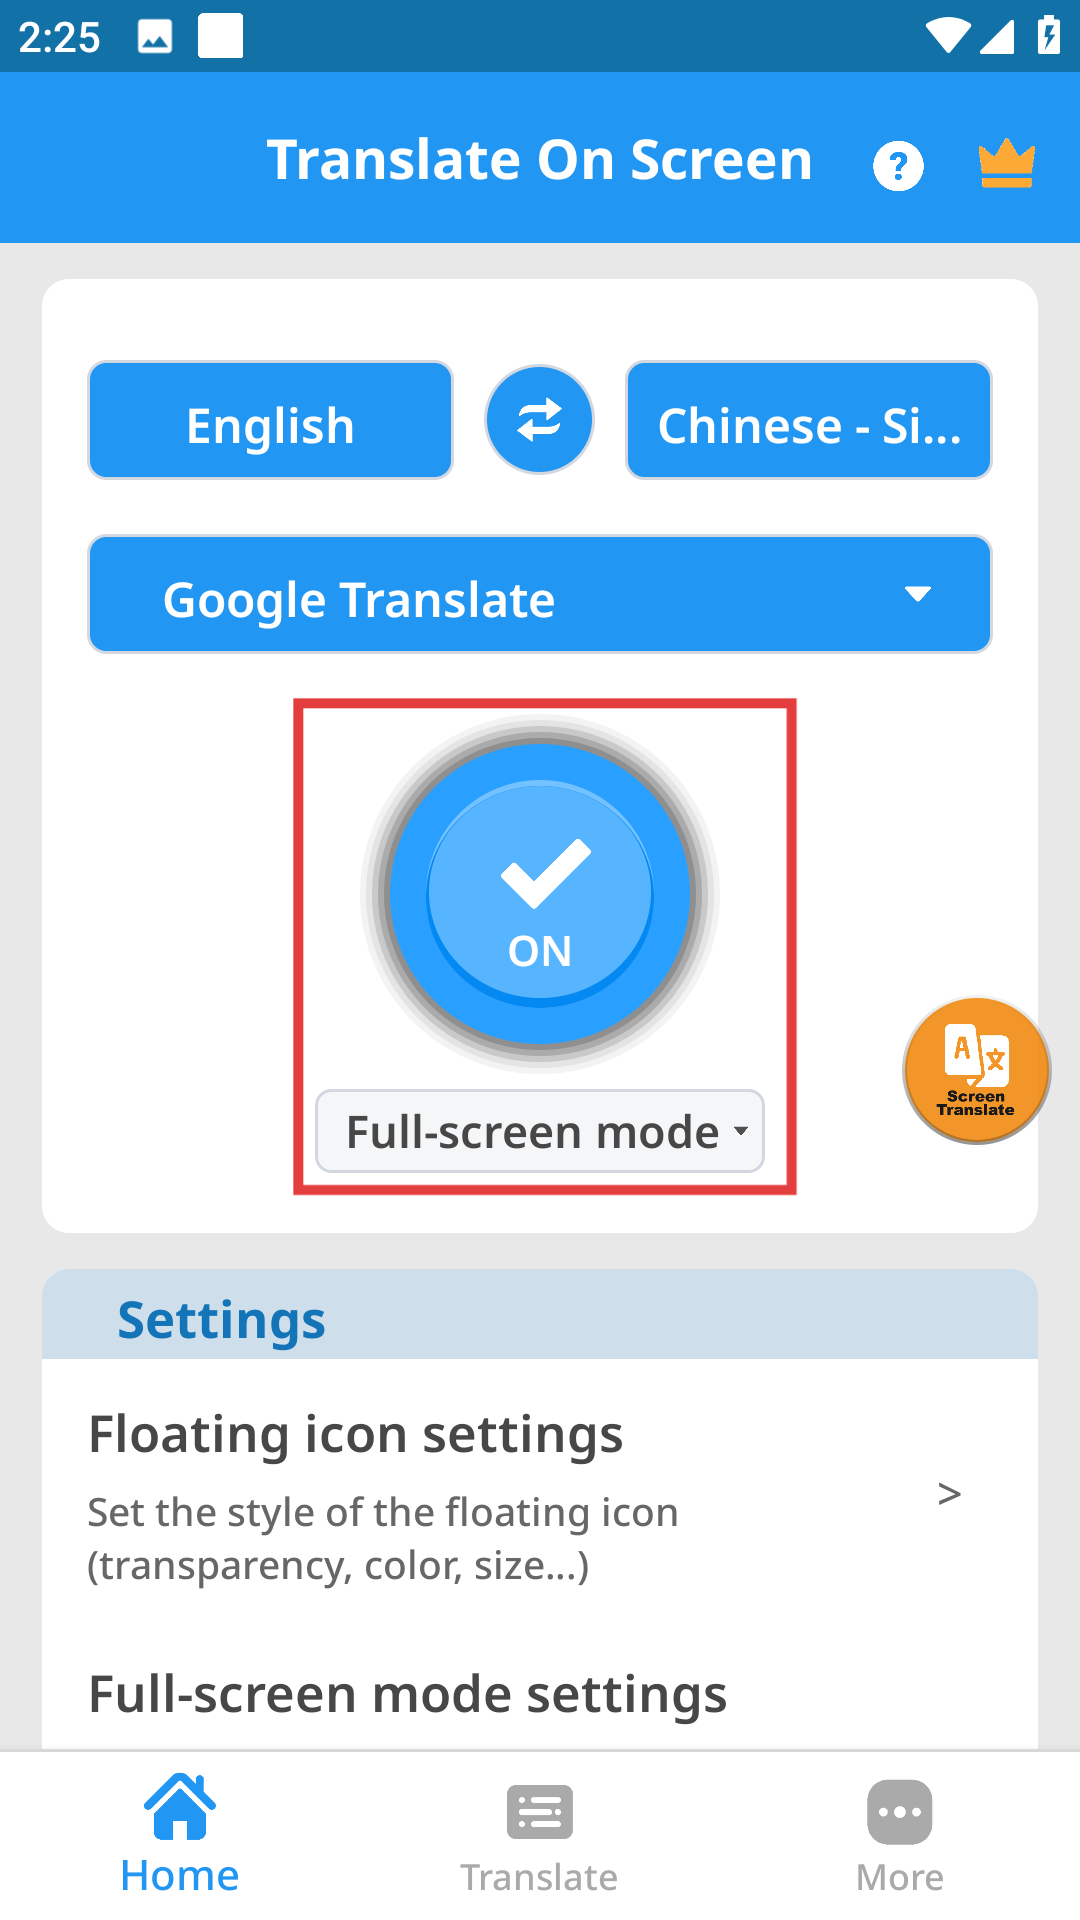Tap the Translate On Screen title

tap(539, 160)
